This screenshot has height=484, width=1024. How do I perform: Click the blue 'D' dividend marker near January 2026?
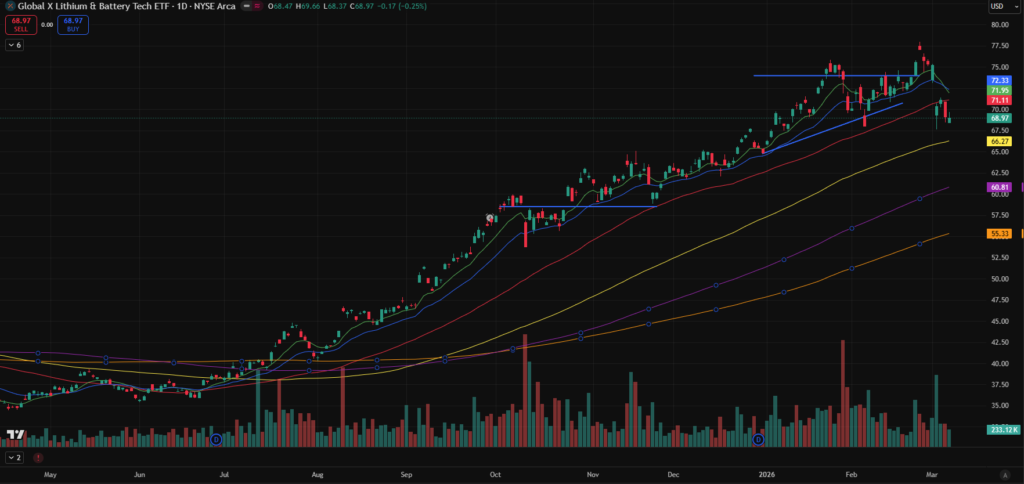click(x=758, y=439)
